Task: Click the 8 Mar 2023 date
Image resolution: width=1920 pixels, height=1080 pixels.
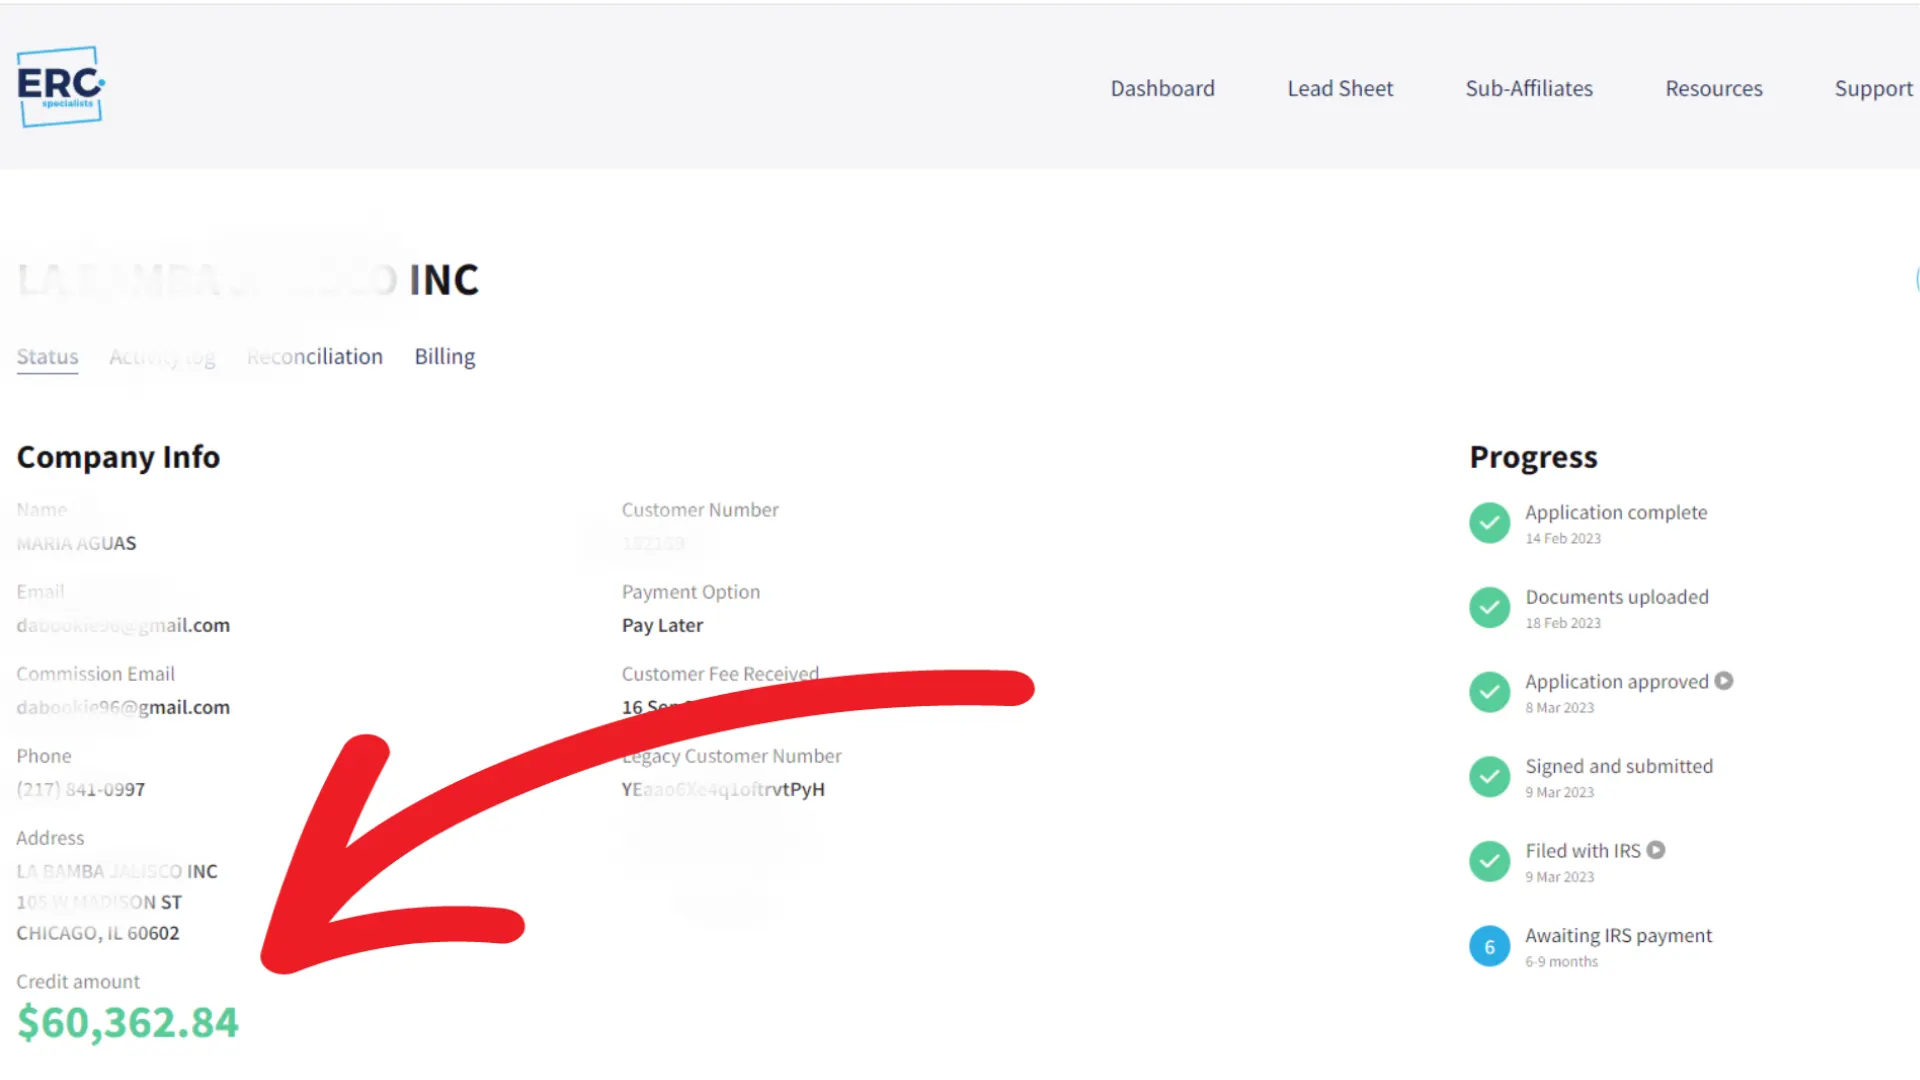Action: click(x=1560, y=708)
